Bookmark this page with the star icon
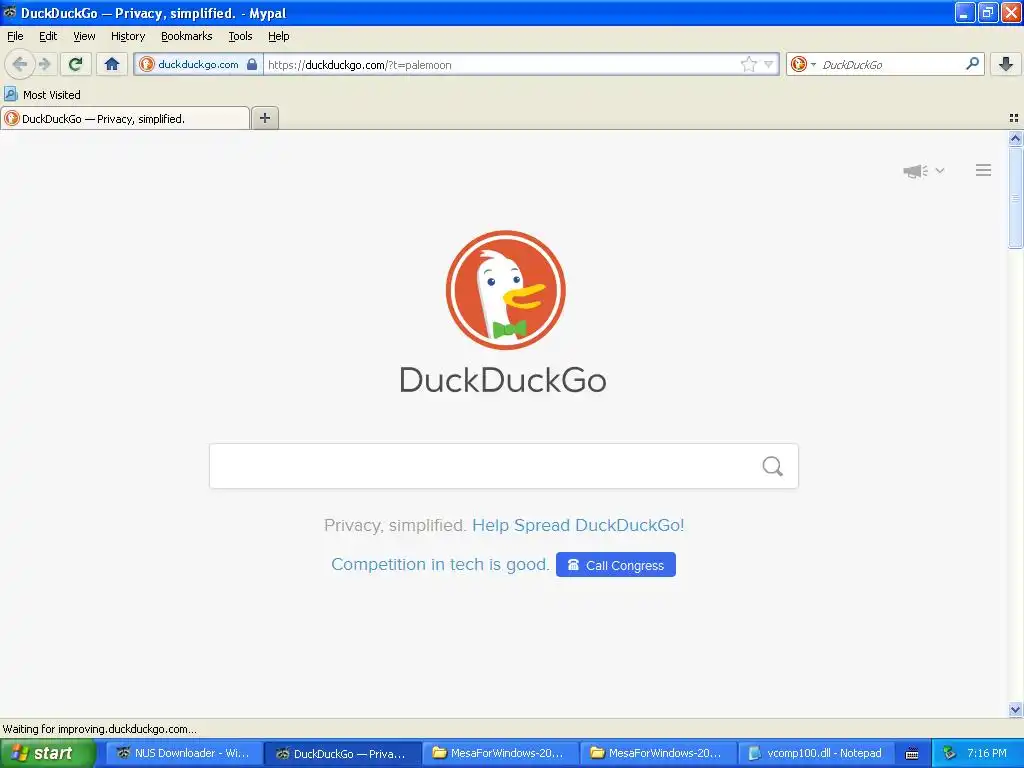The width and height of the screenshot is (1024, 768). coord(748,64)
